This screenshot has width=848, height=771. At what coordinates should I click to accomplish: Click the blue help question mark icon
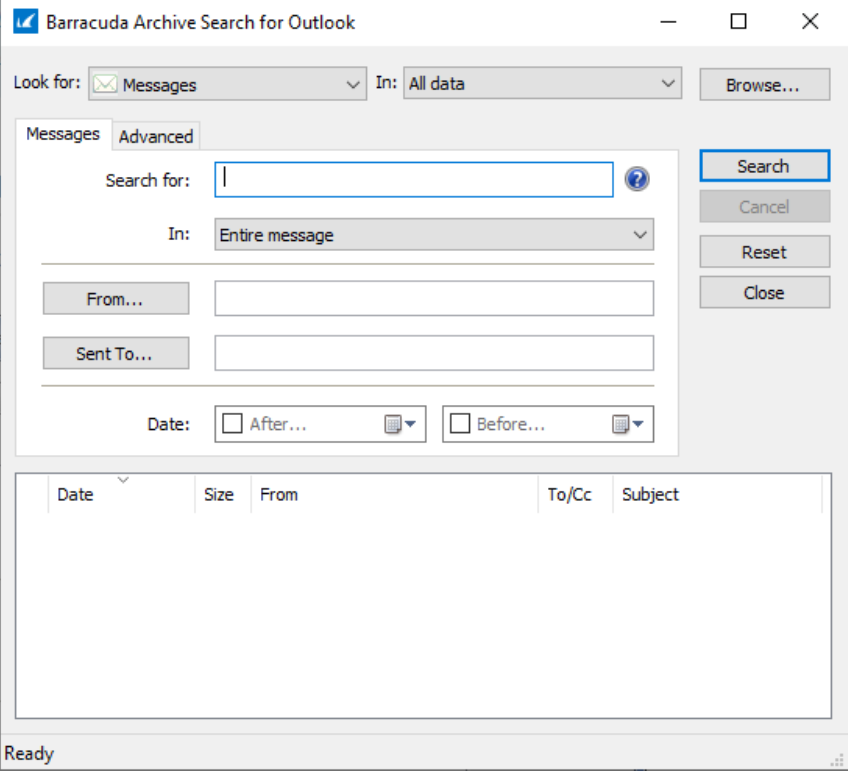(637, 179)
